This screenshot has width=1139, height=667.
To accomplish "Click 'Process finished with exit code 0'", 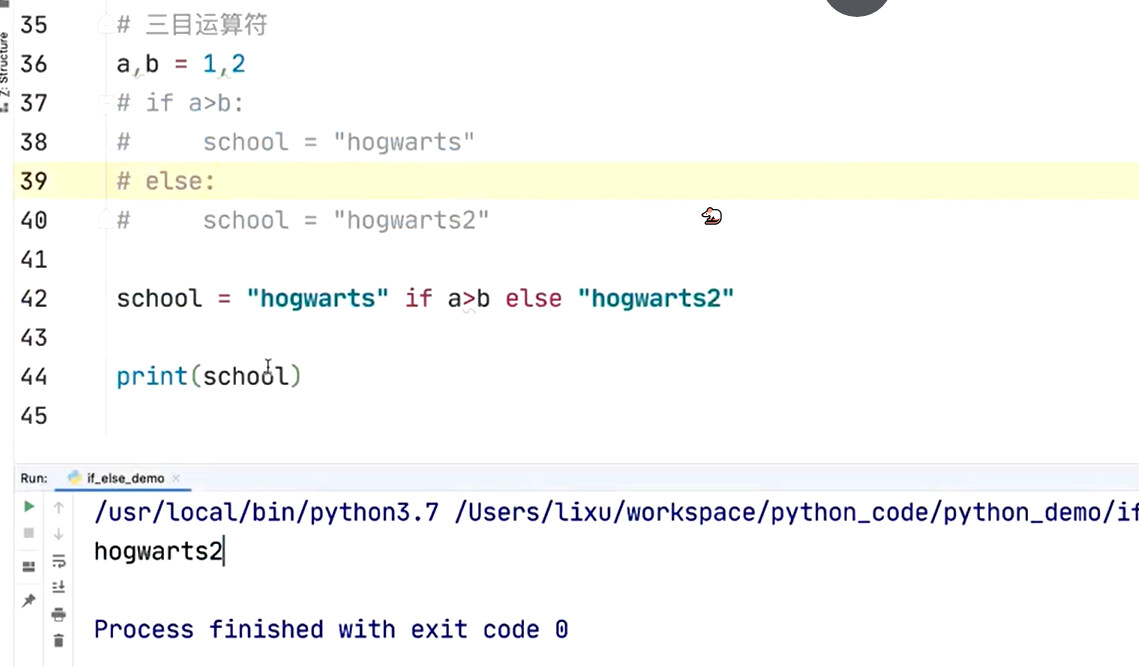I will coord(331,629).
